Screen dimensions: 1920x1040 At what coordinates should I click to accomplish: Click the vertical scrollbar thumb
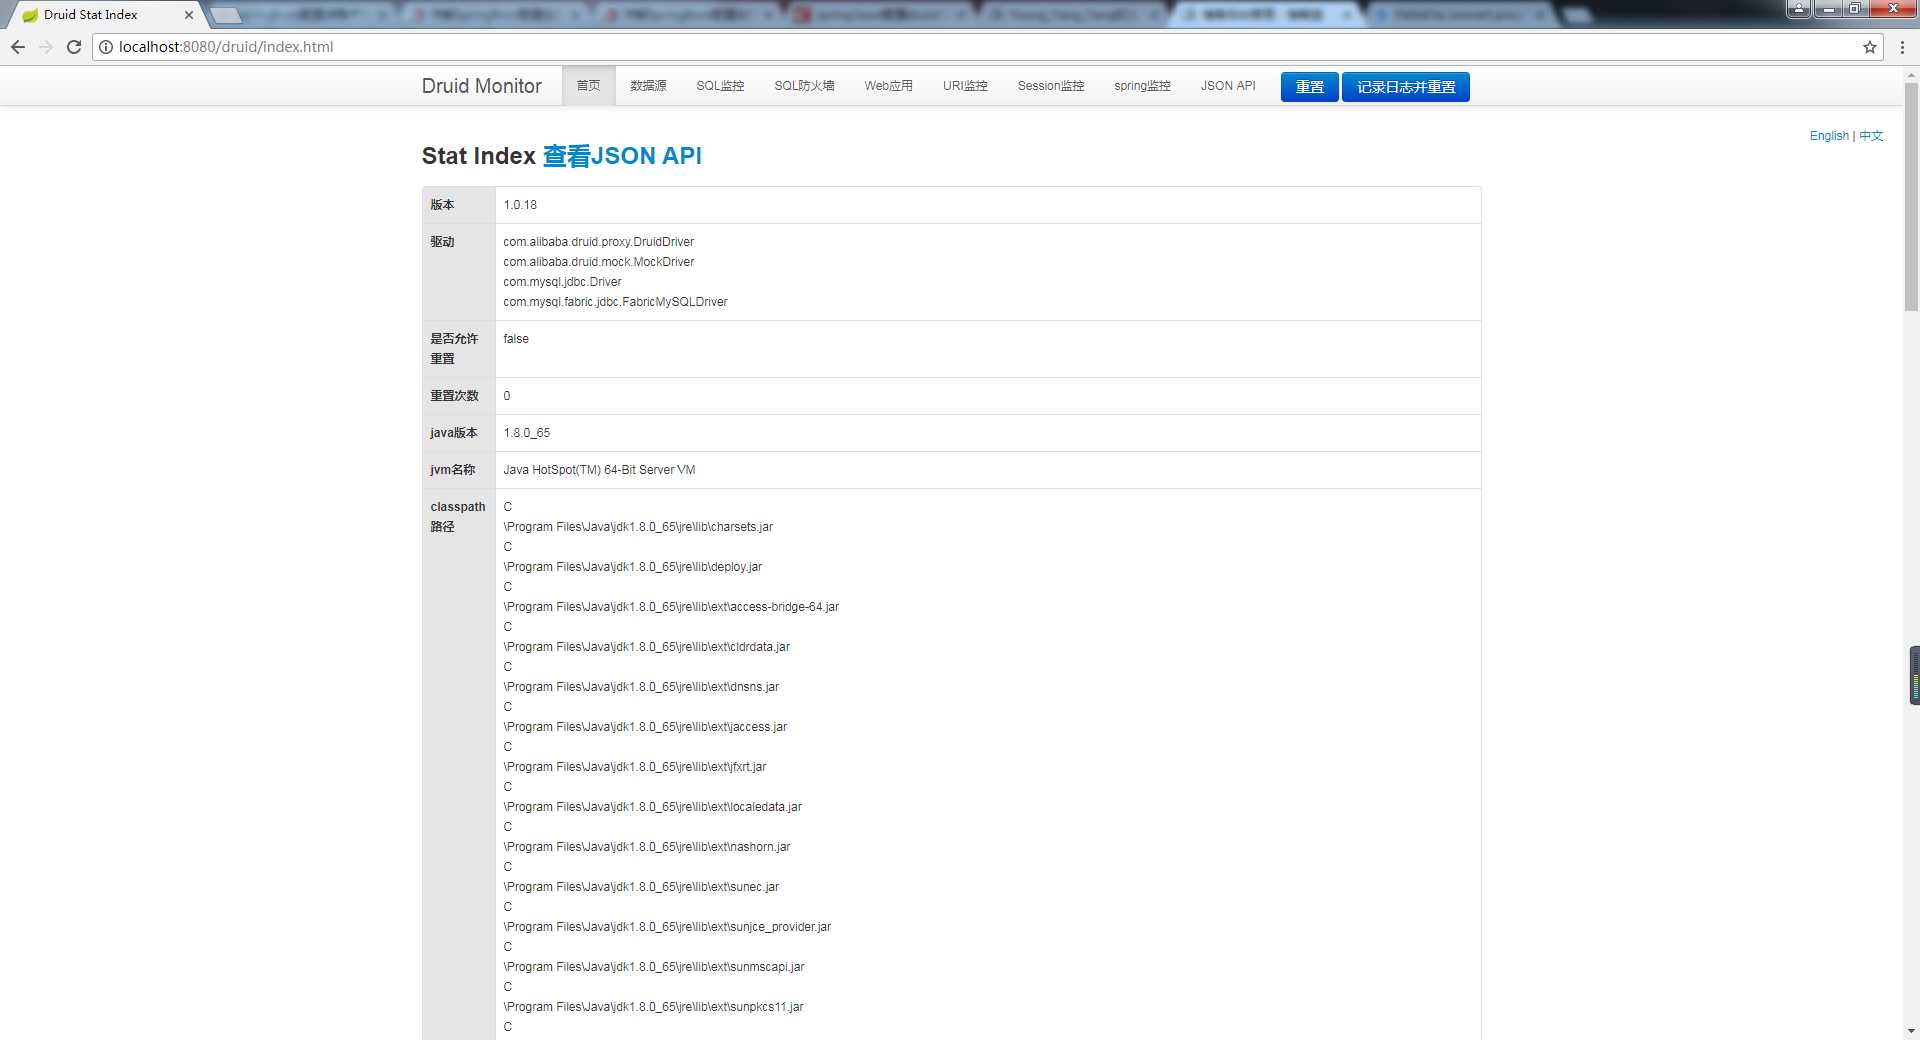coord(1911,197)
